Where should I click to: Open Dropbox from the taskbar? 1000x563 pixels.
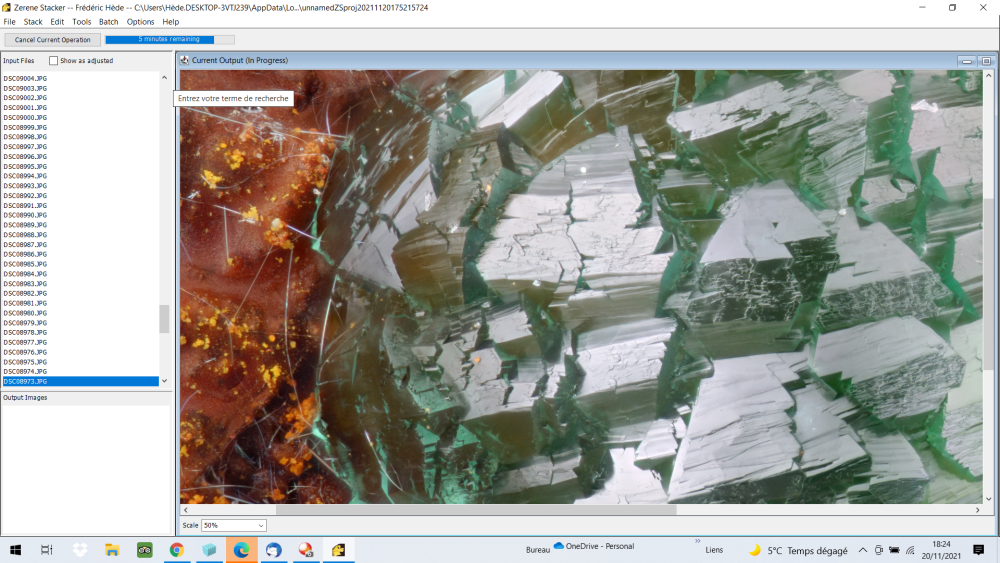click(x=80, y=550)
